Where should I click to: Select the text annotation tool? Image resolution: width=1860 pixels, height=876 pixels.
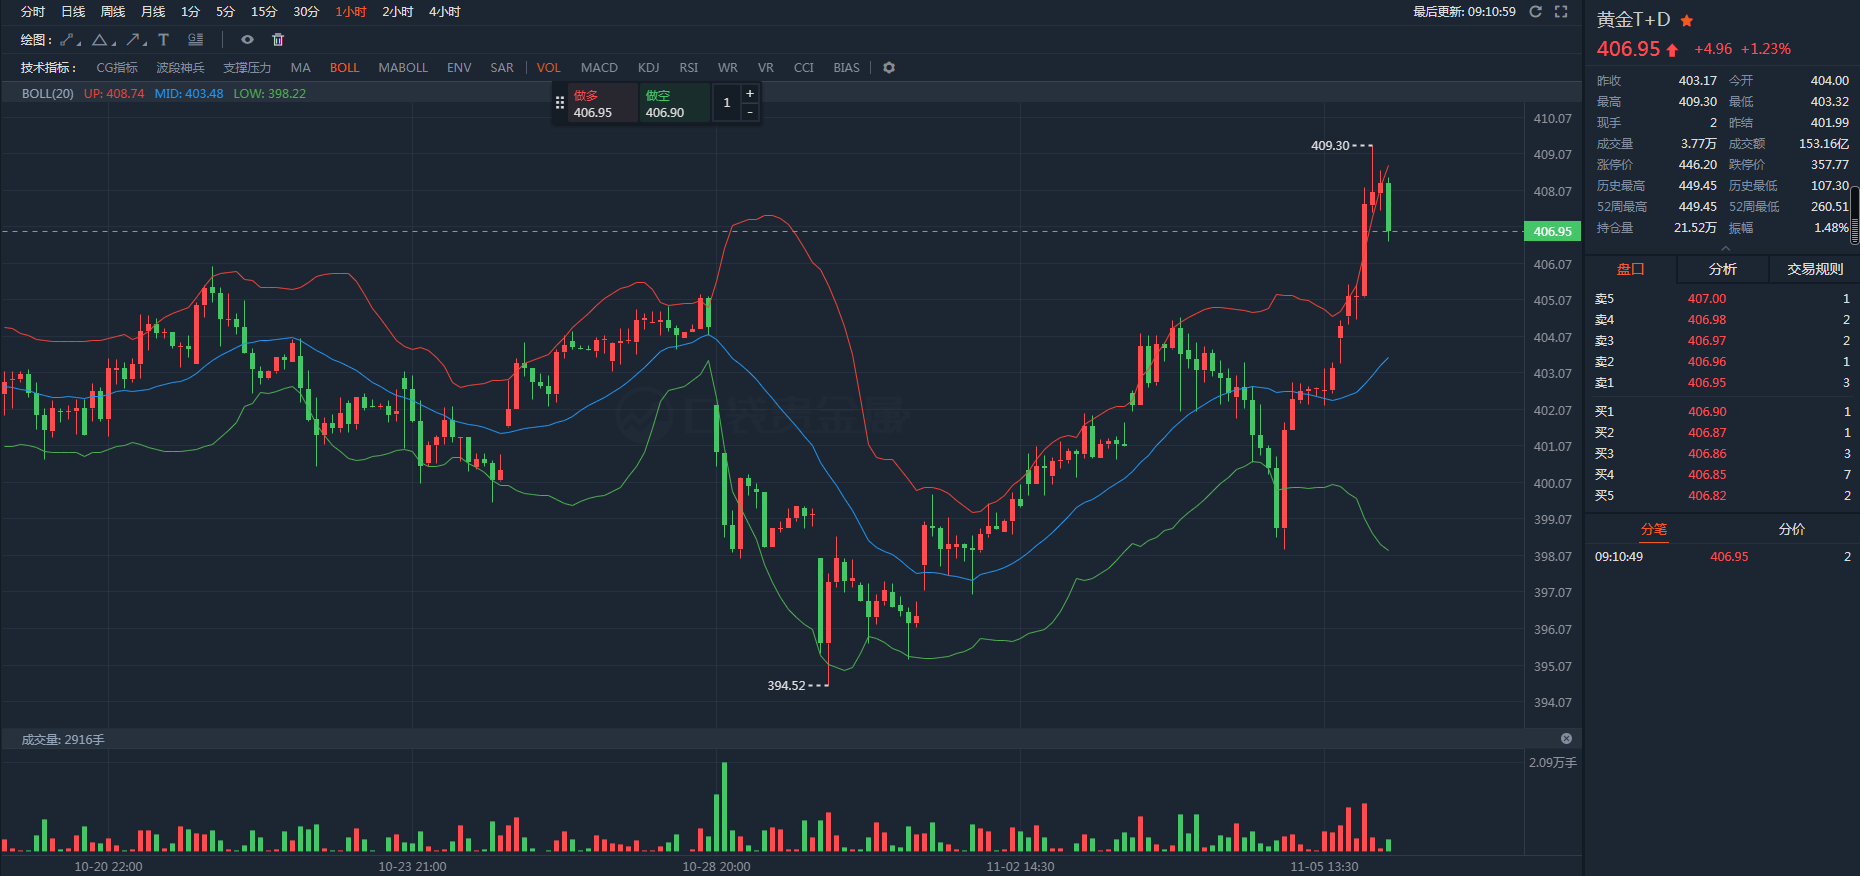[164, 40]
